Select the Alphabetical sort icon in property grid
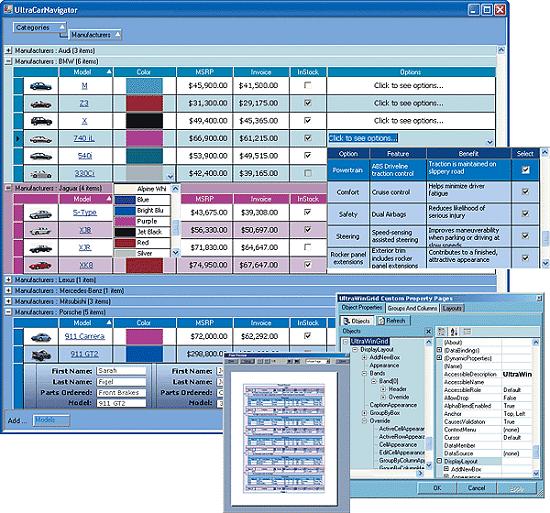Screen dimensions: 550x513 pos(454,331)
